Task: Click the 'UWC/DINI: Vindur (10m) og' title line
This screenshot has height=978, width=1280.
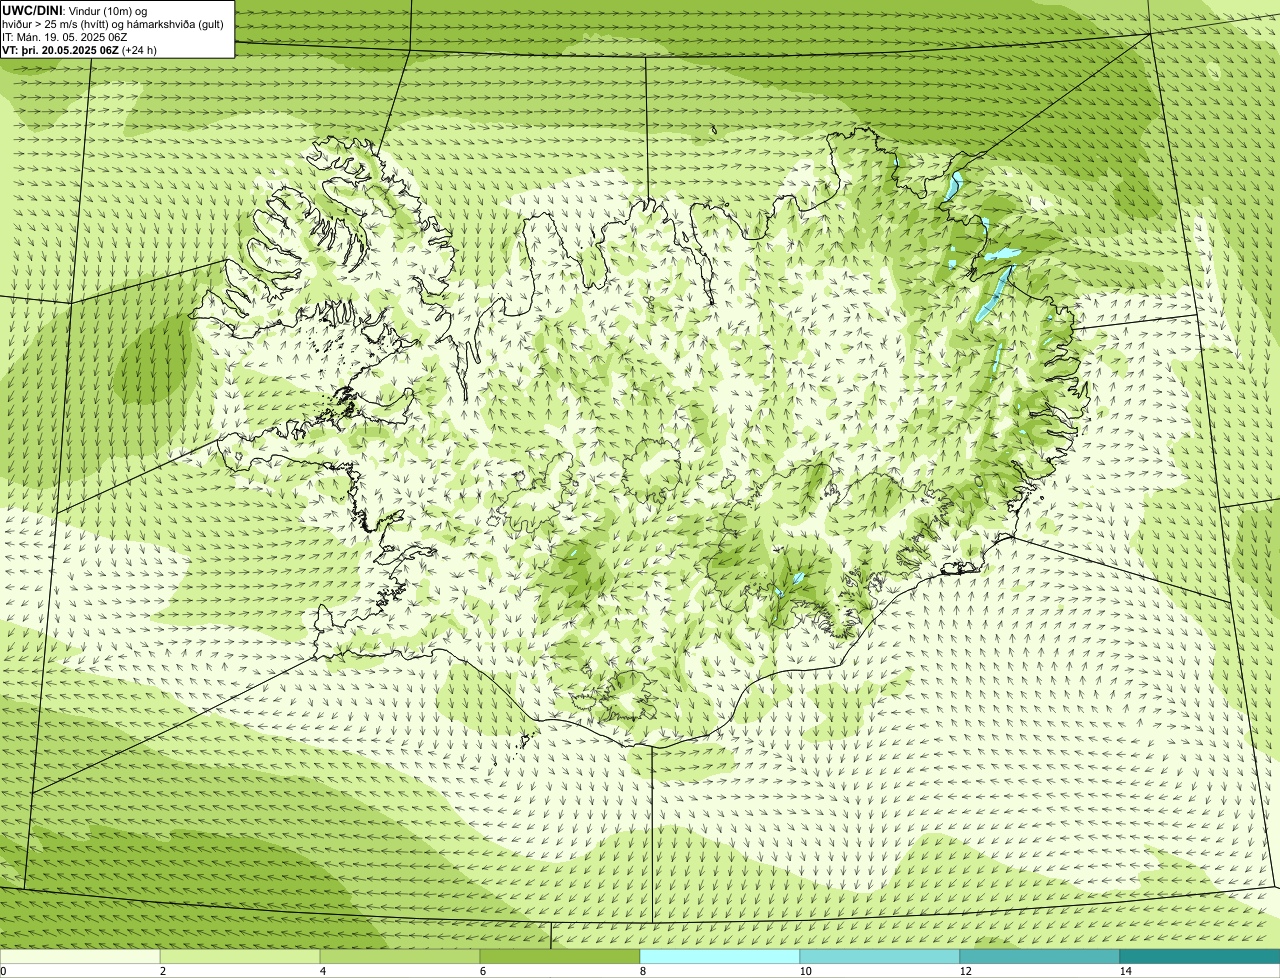Action: click(x=75, y=10)
